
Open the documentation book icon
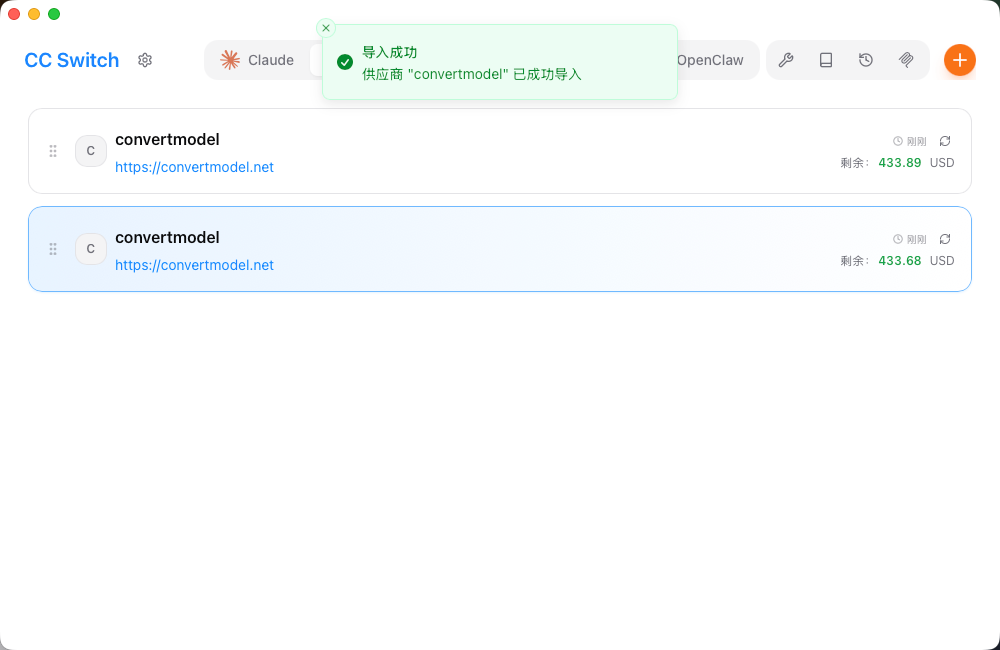click(x=826, y=60)
